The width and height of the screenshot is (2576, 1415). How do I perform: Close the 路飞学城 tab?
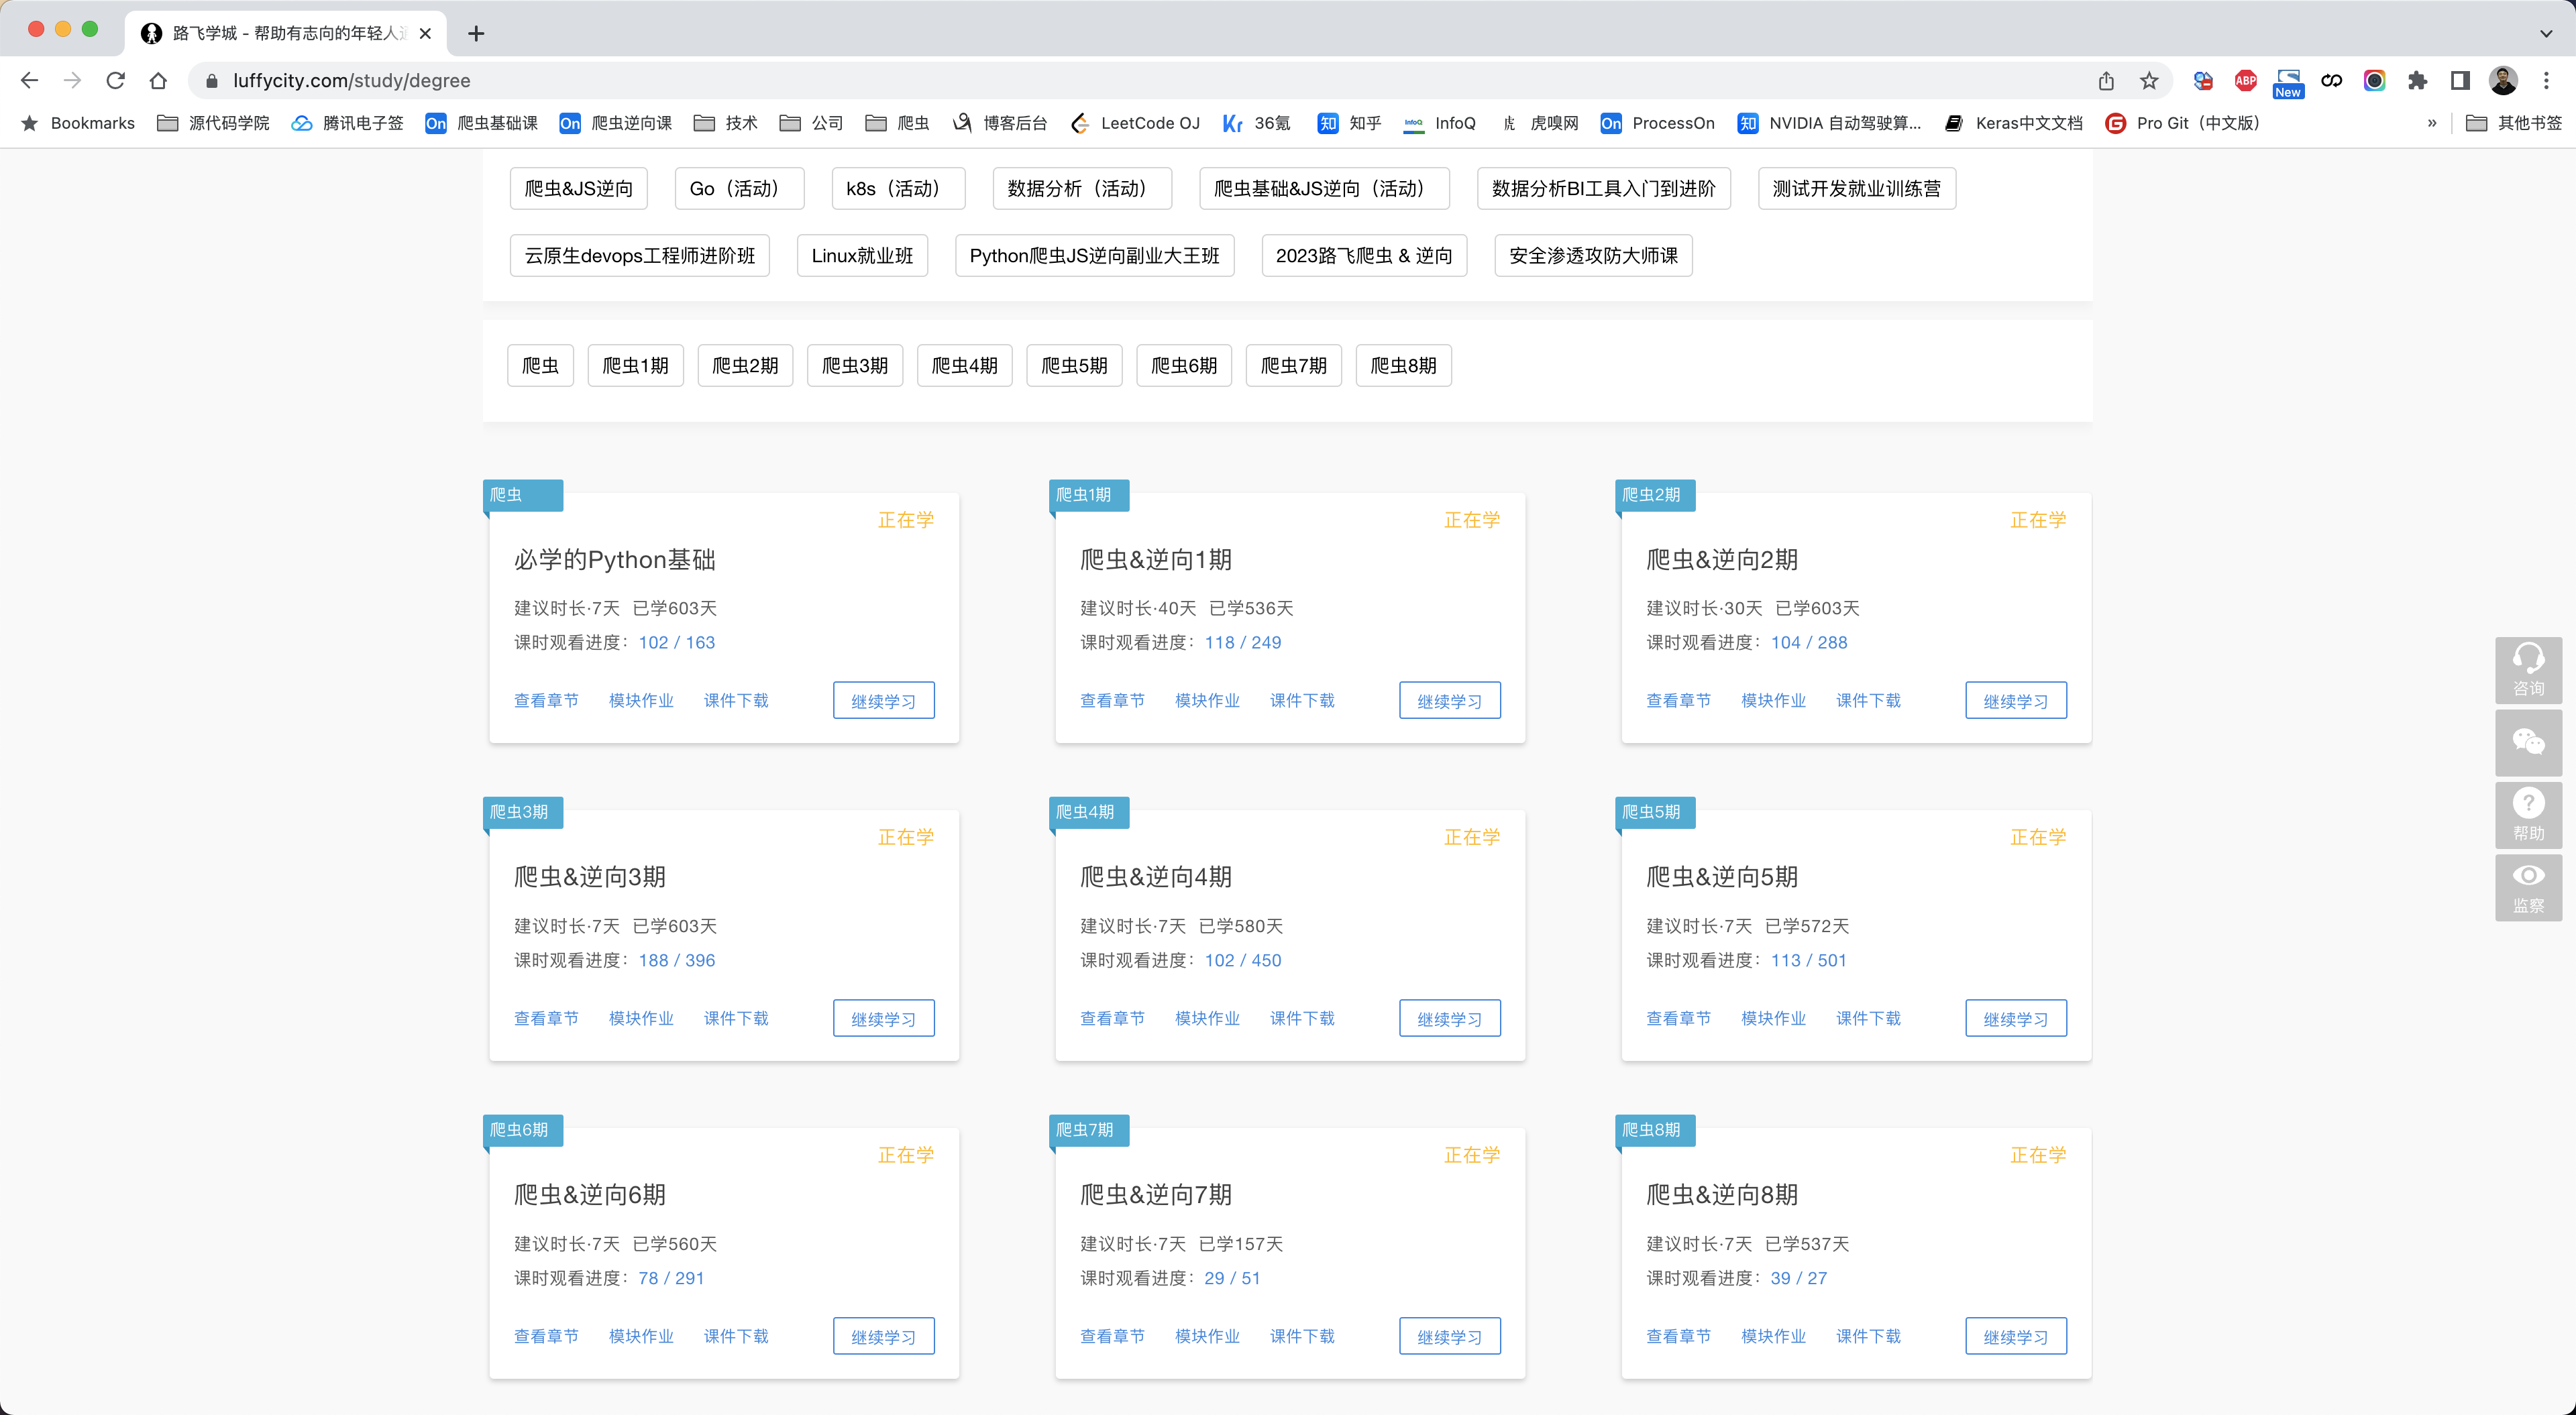click(425, 33)
